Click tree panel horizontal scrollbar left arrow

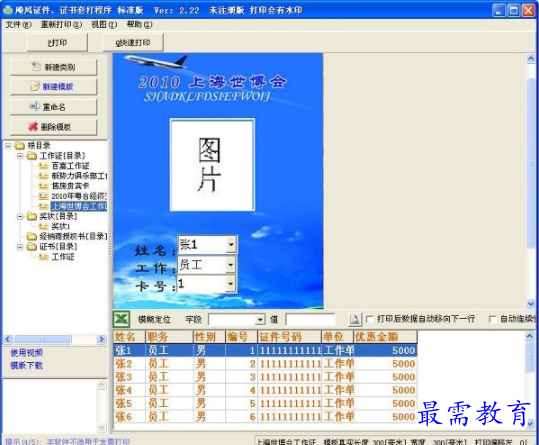pyautogui.click(x=8, y=339)
